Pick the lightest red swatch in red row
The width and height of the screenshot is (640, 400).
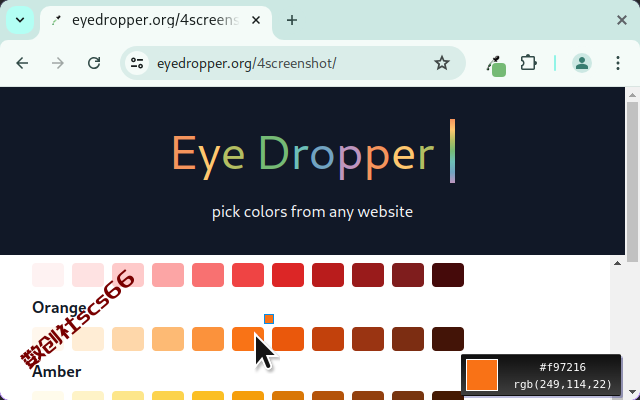tap(48, 275)
